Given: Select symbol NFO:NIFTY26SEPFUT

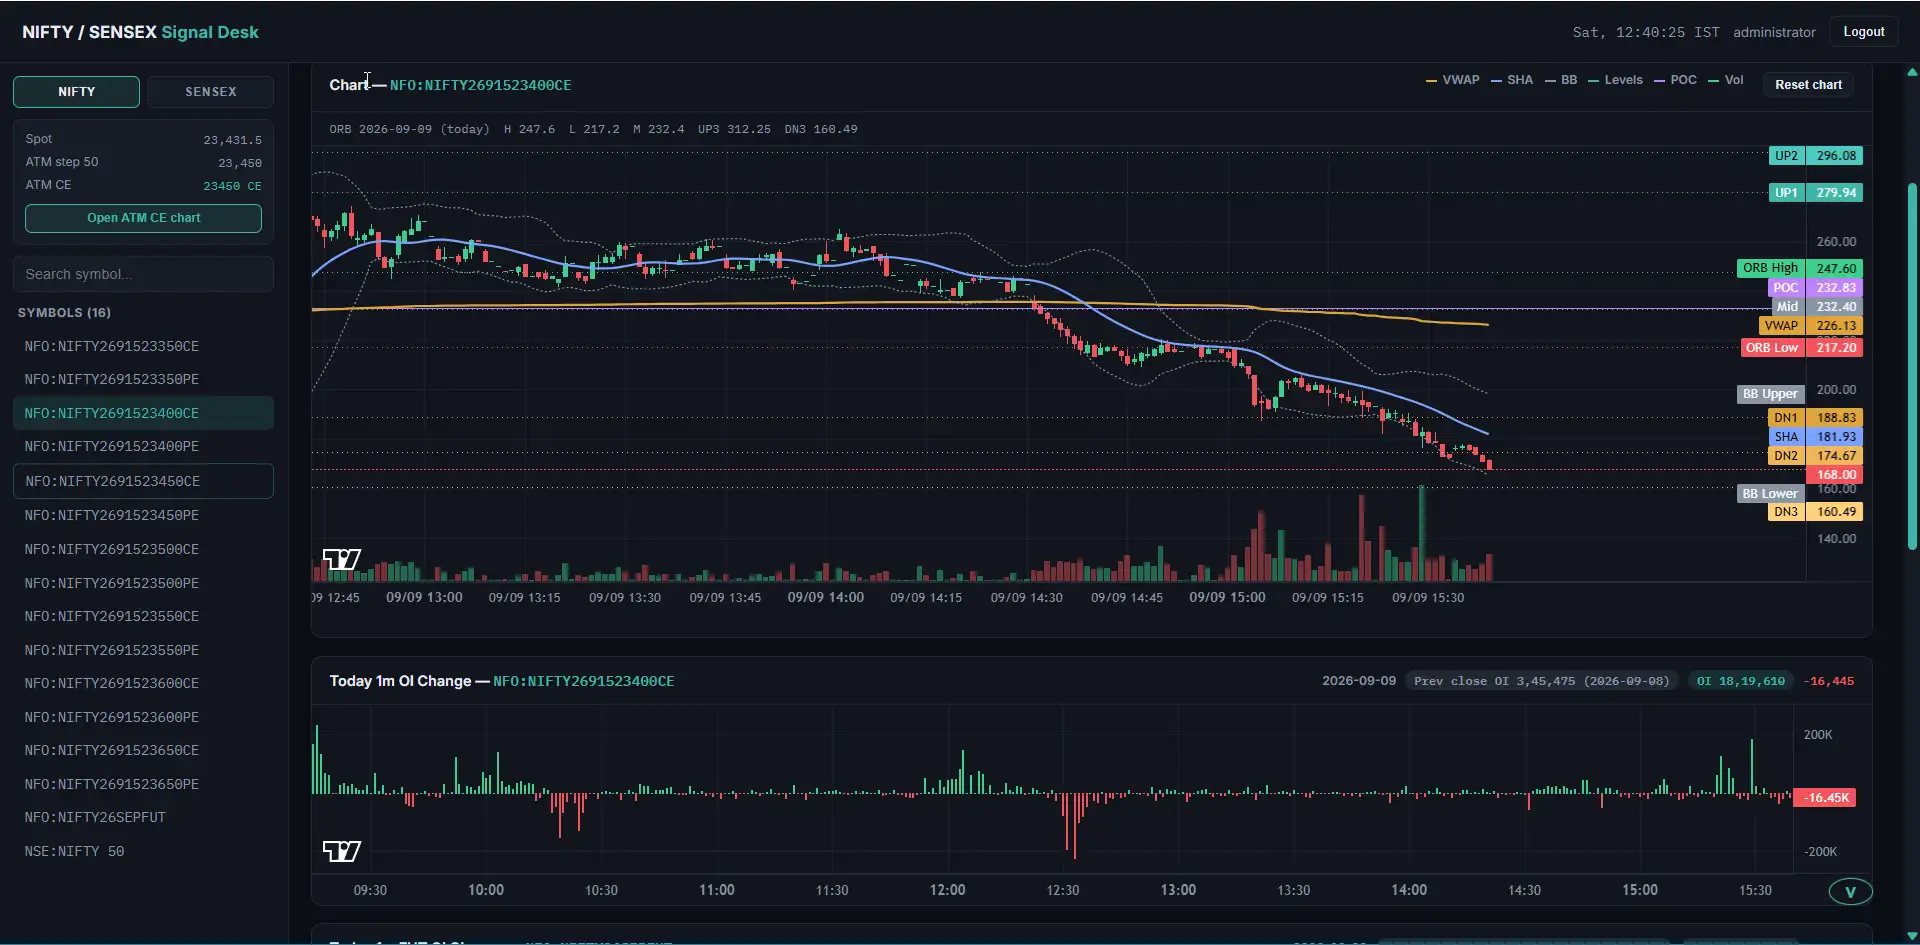Looking at the screenshot, I should coord(143,817).
